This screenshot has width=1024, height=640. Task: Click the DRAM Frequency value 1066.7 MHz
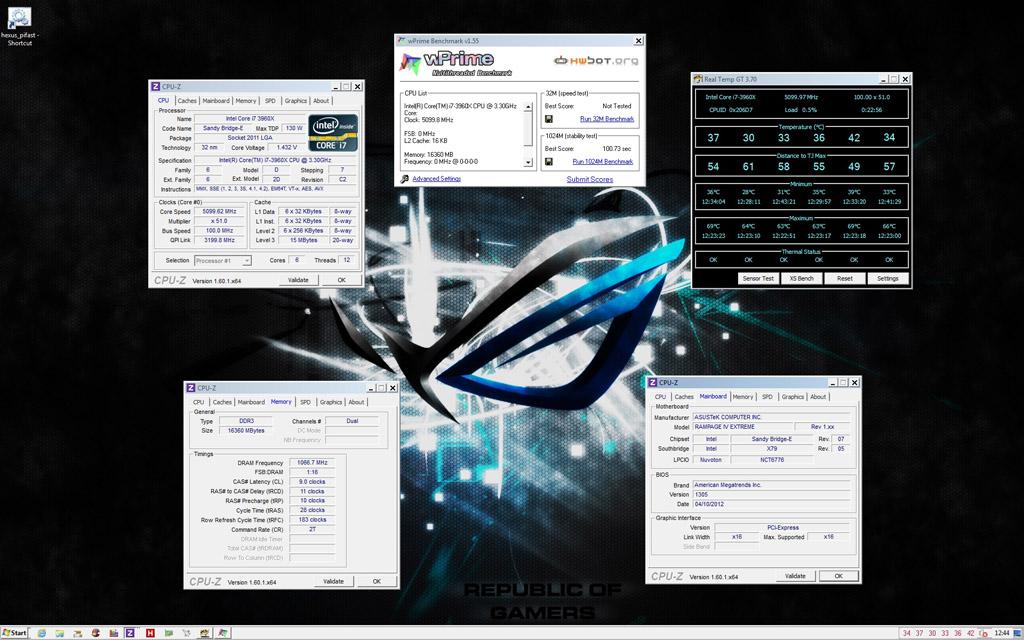tap(312, 462)
